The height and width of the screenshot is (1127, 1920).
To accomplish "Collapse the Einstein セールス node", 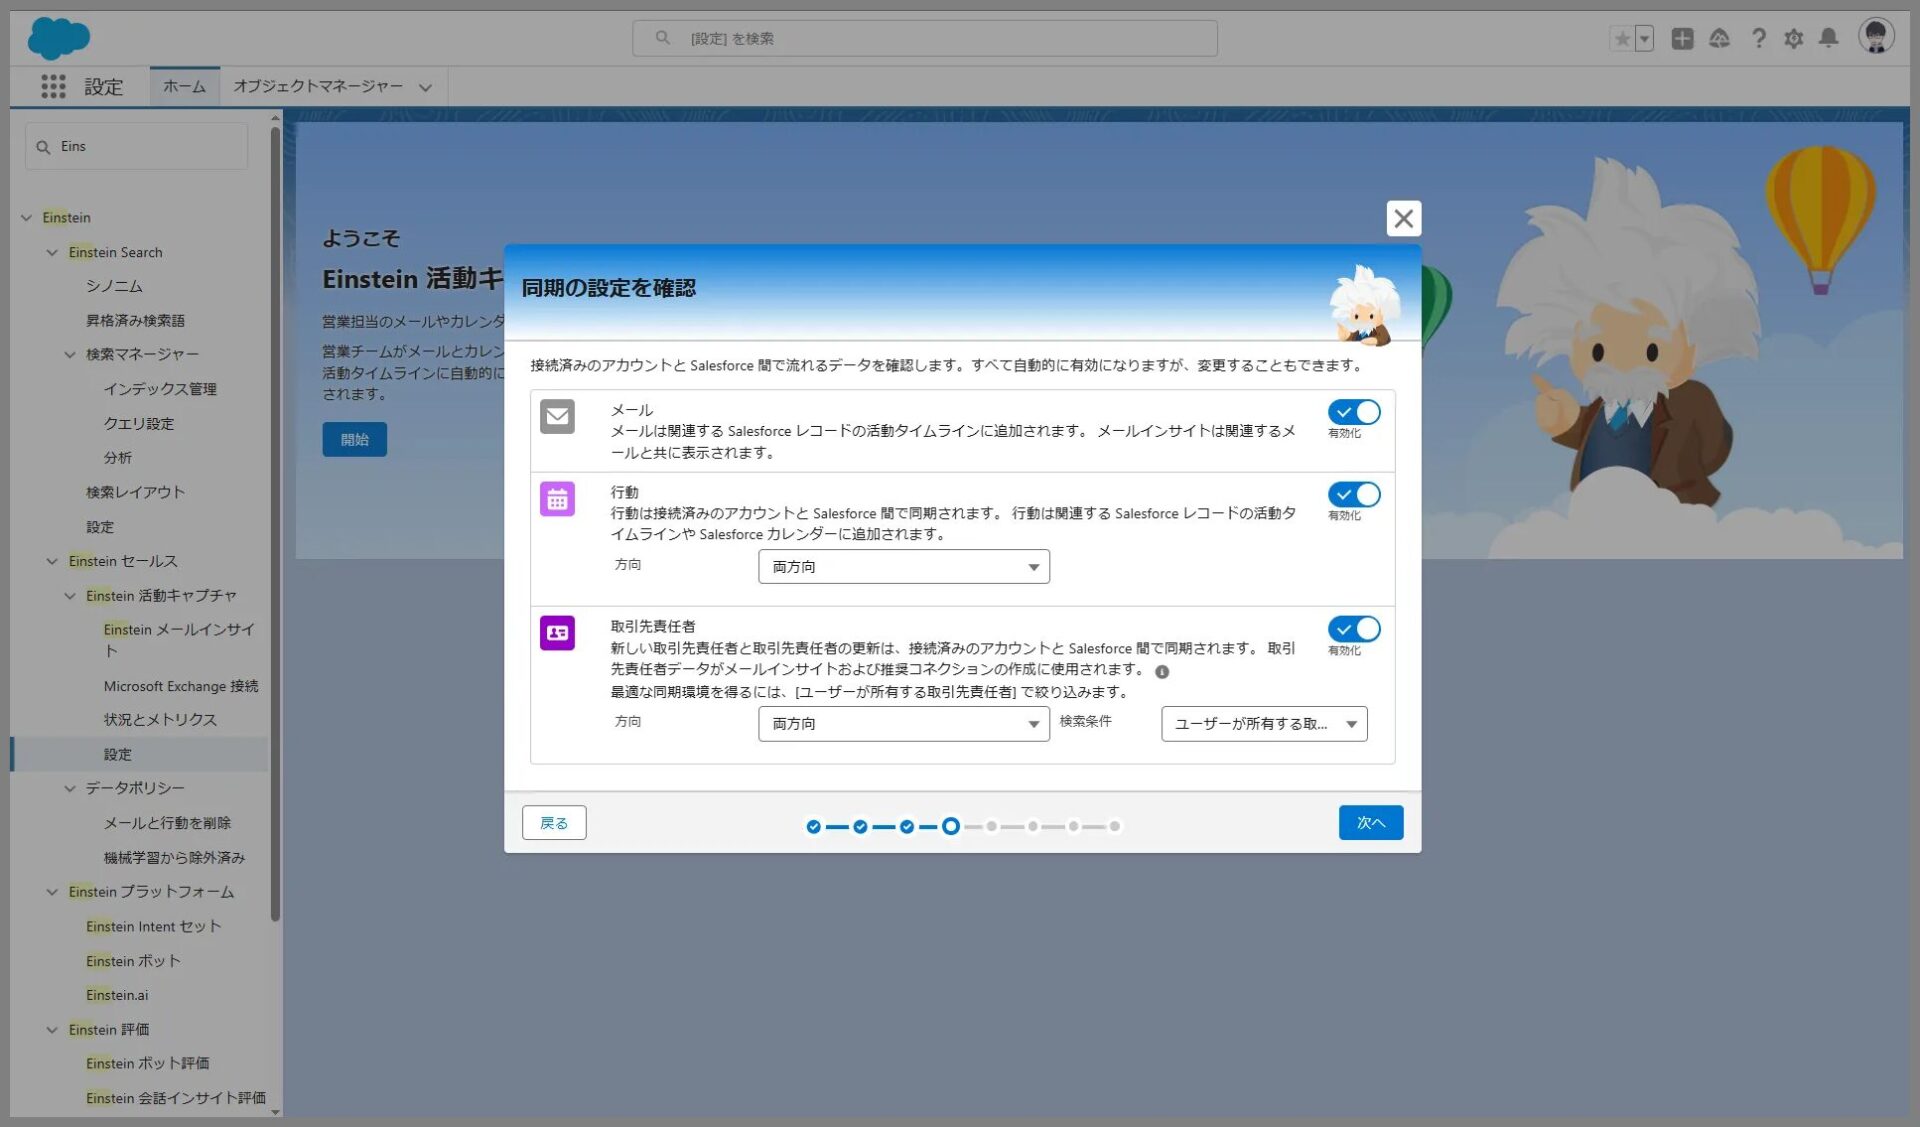I will pos(52,562).
